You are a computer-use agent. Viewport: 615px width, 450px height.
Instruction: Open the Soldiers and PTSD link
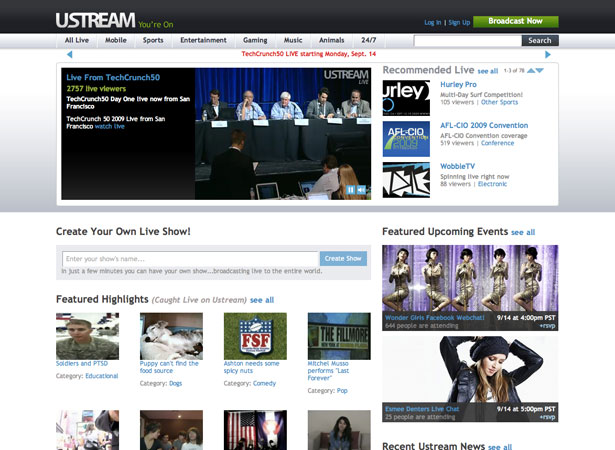coord(82,364)
